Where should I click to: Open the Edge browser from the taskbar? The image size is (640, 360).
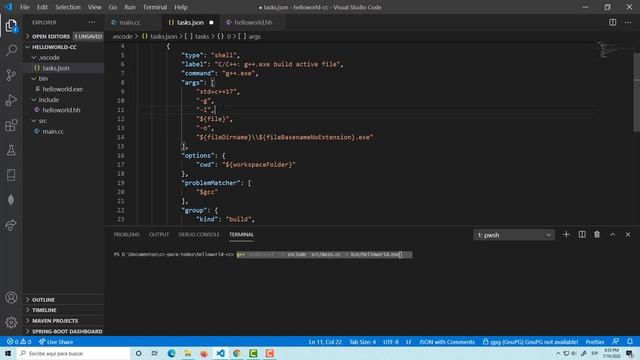tap(171, 353)
